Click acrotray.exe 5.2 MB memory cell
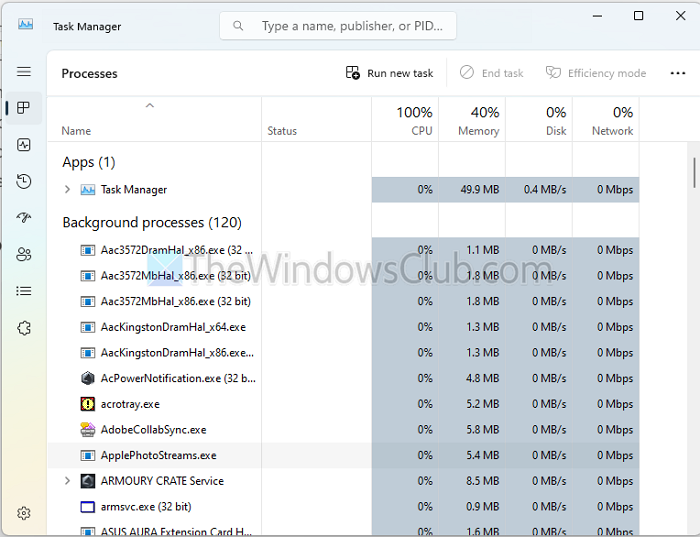This screenshot has width=700, height=537. 472,404
